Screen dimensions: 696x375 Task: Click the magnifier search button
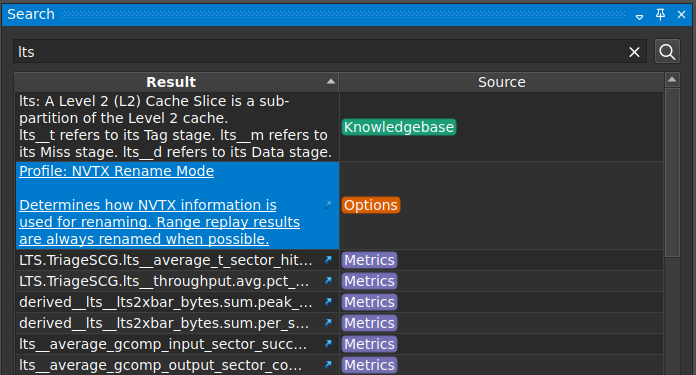[667, 51]
